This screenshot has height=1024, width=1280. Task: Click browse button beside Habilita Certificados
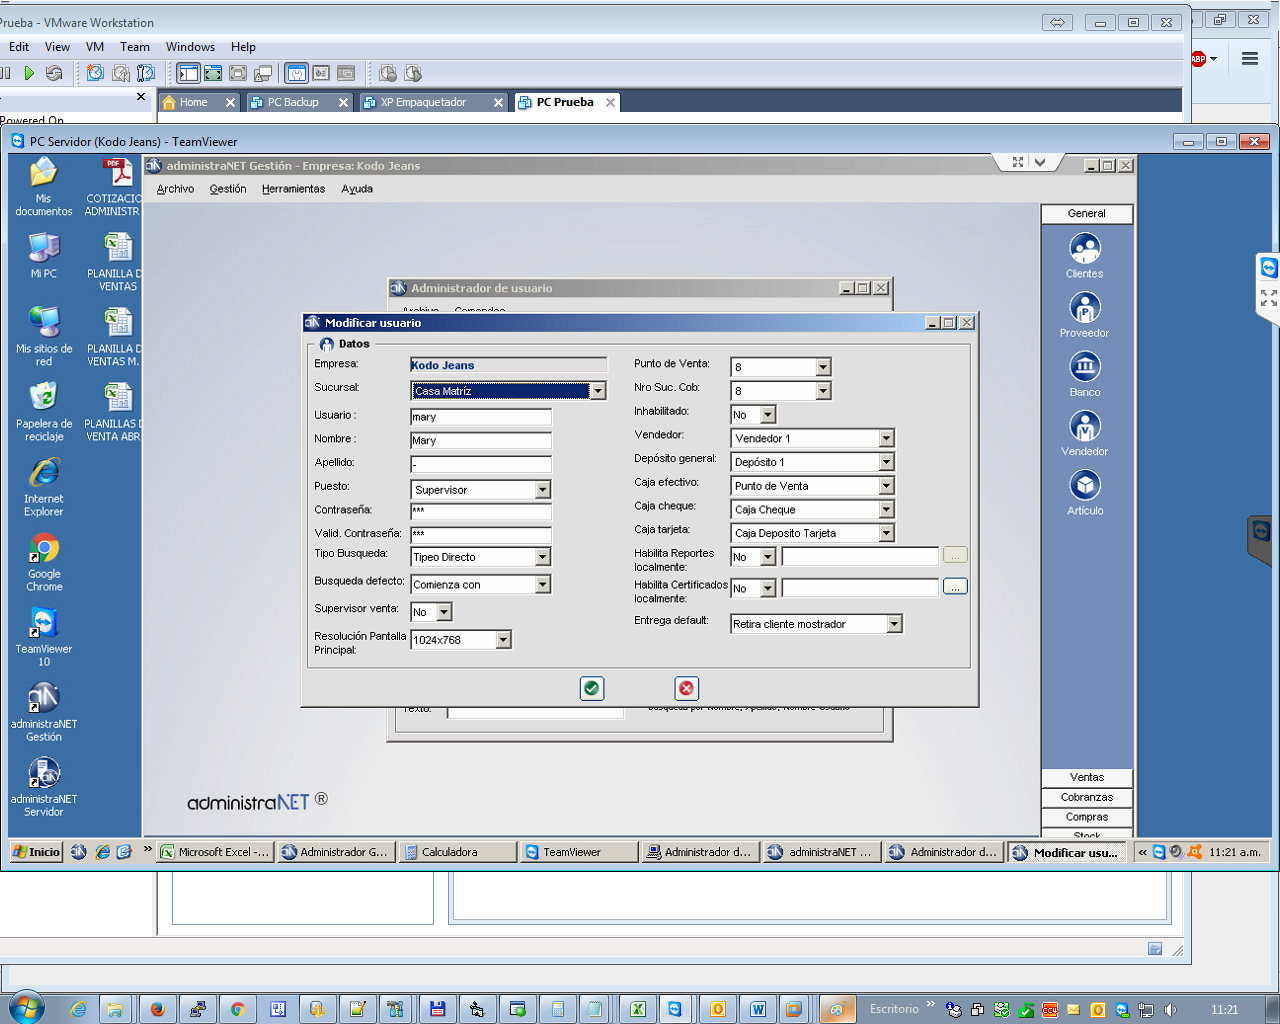tap(955, 587)
